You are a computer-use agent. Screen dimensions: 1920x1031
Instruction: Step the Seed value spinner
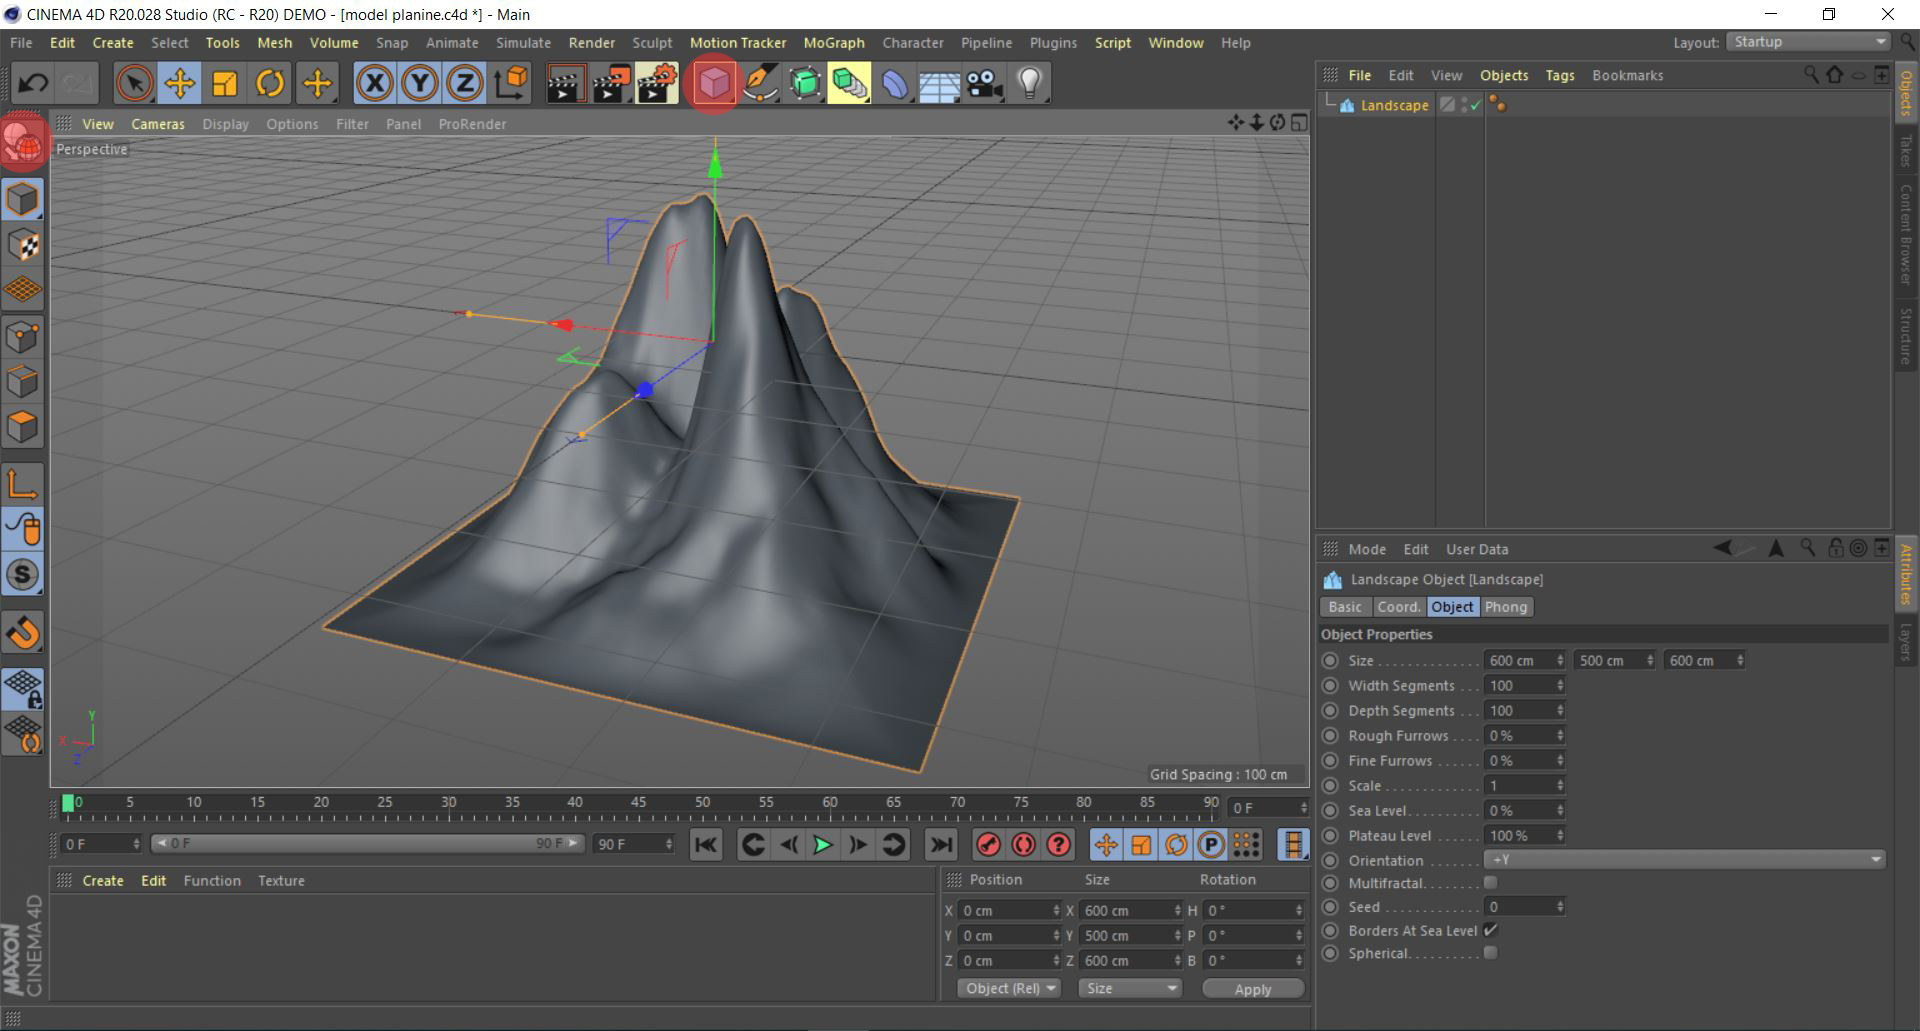[x=1559, y=907]
